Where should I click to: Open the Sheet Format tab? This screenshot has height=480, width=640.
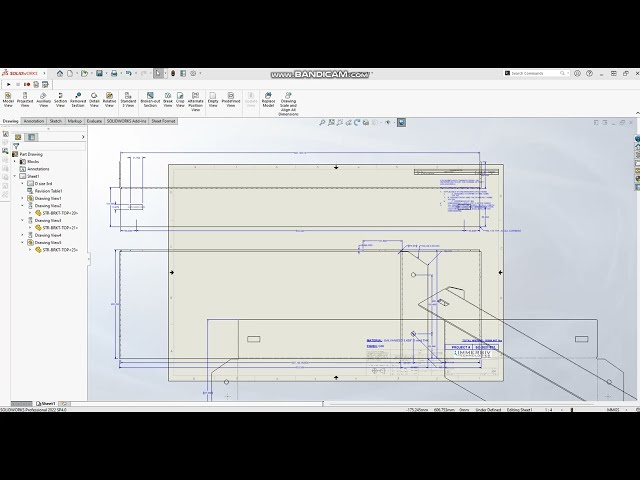click(x=163, y=121)
